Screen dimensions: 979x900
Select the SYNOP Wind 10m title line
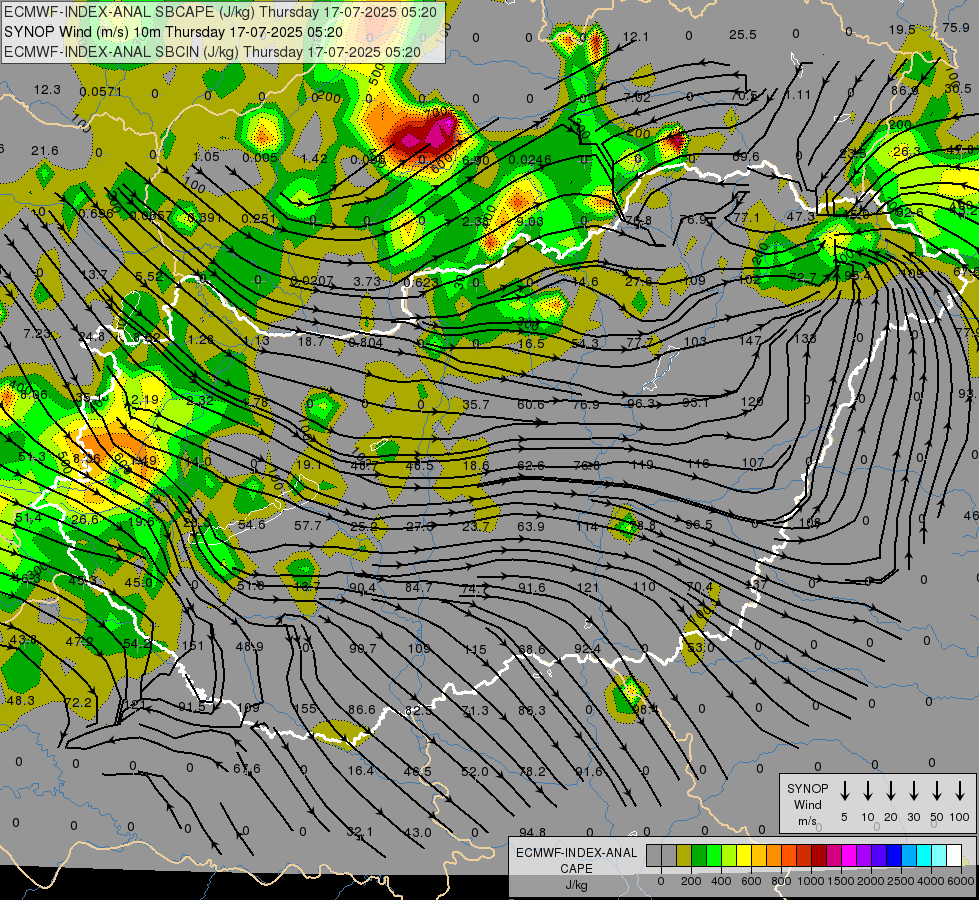pyautogui.click(x=174, y=32)
